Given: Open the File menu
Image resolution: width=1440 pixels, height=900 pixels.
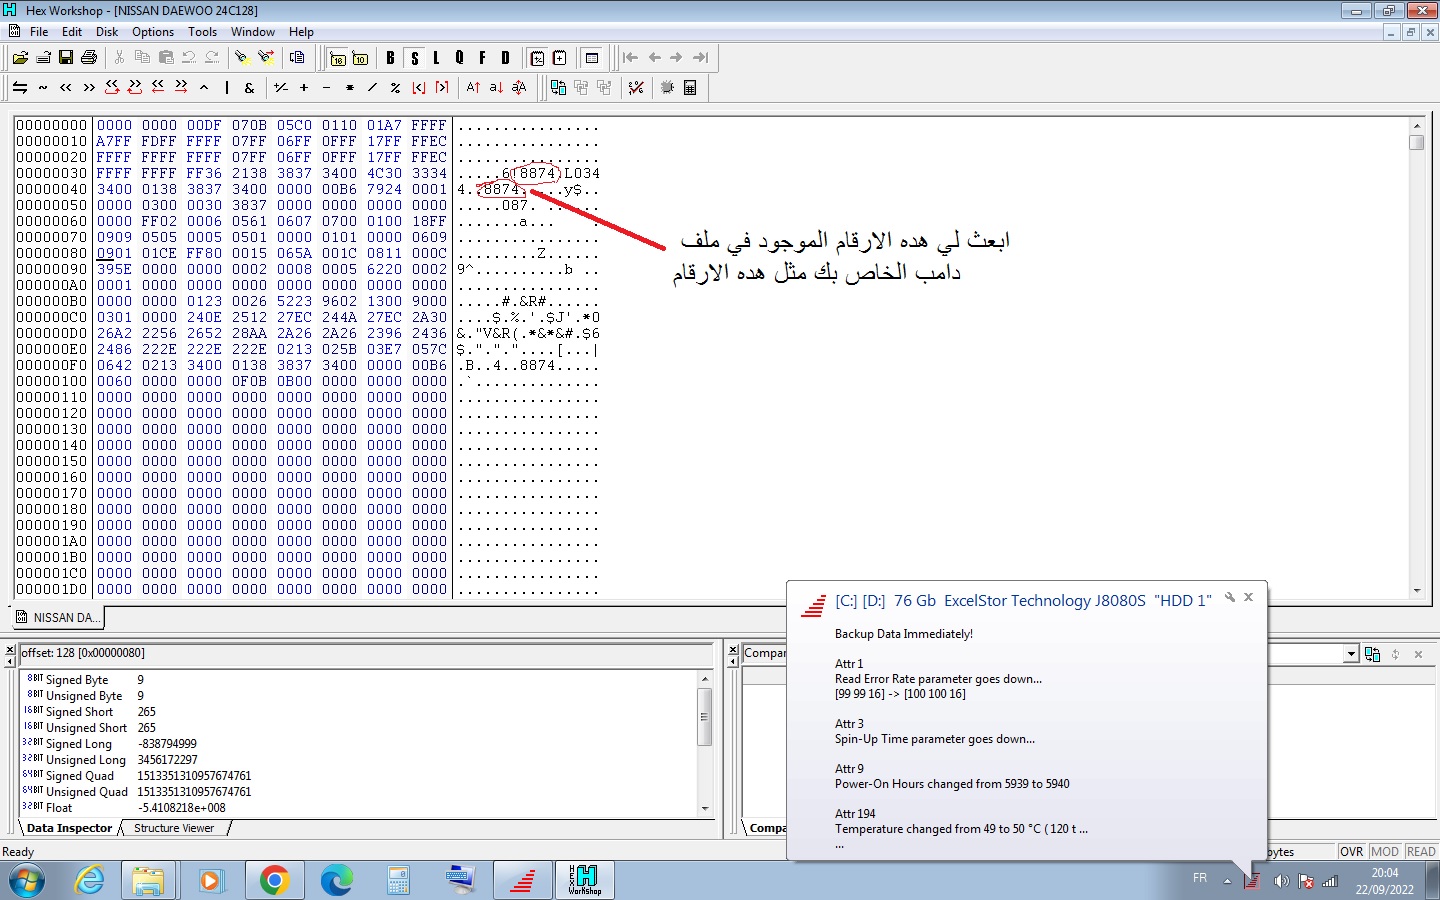Looking at the screenshot, I should click(39, 32).
